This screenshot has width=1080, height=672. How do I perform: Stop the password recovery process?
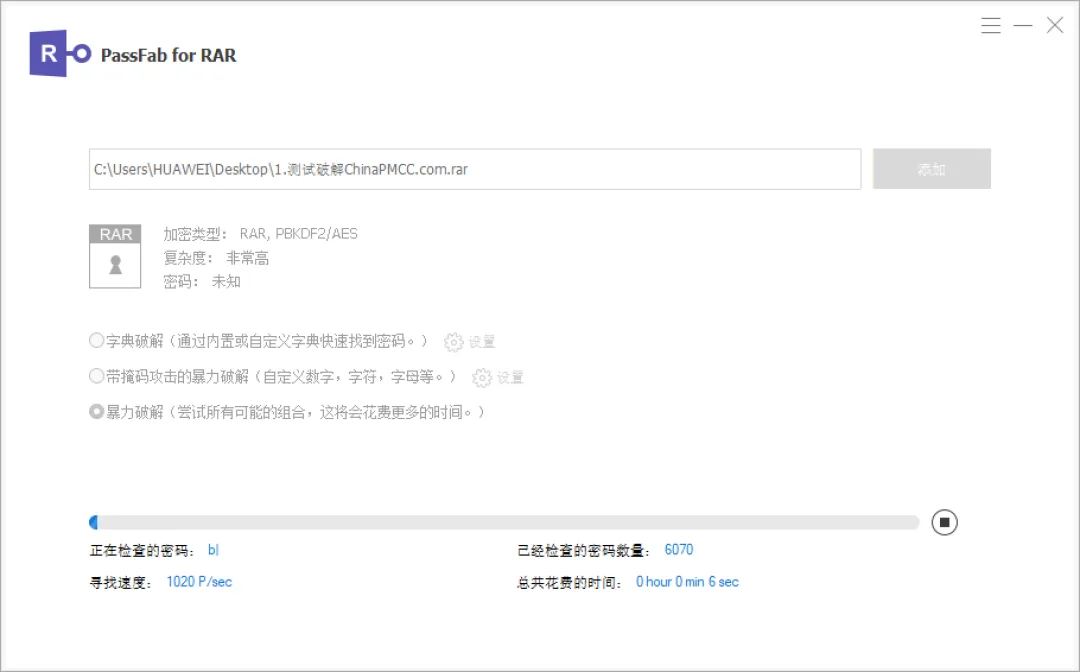click(944, 522)
